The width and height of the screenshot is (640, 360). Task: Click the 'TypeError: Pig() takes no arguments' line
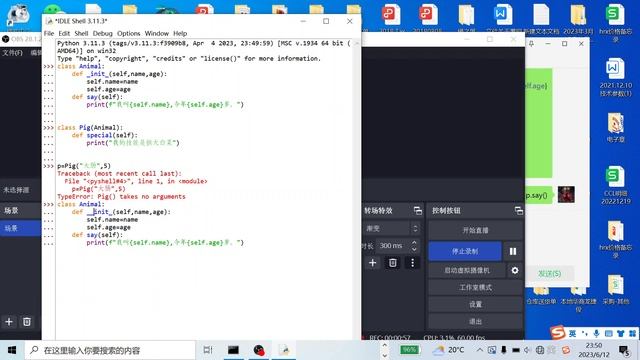click(x=121, y=196)
